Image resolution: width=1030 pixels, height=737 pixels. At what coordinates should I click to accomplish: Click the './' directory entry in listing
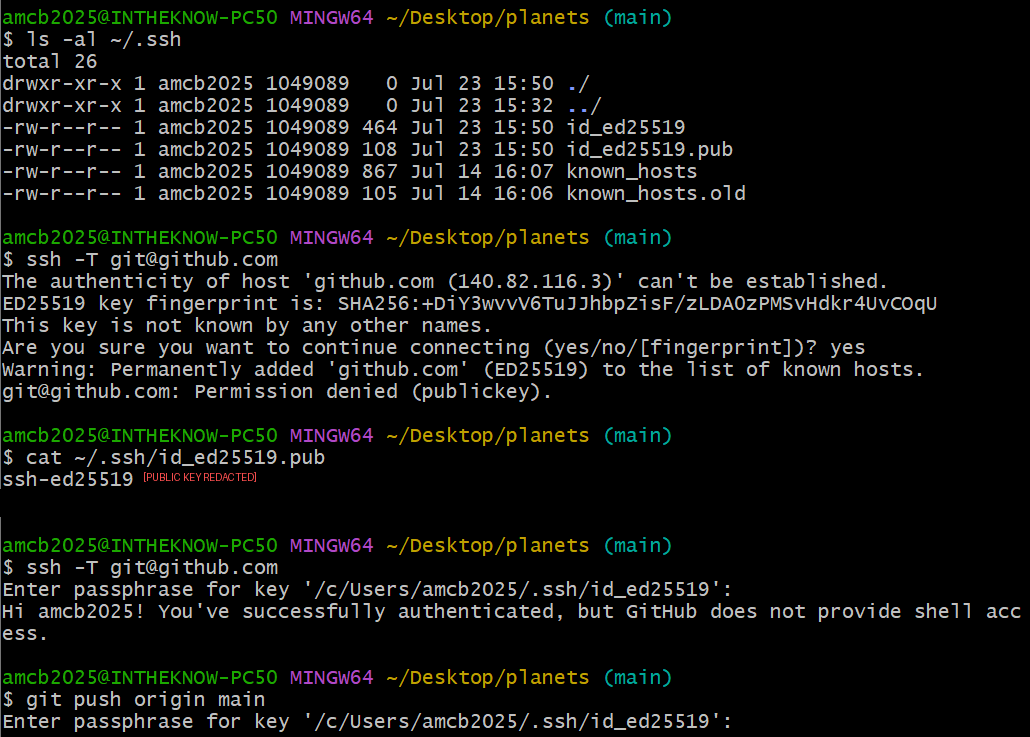point(578,84)
